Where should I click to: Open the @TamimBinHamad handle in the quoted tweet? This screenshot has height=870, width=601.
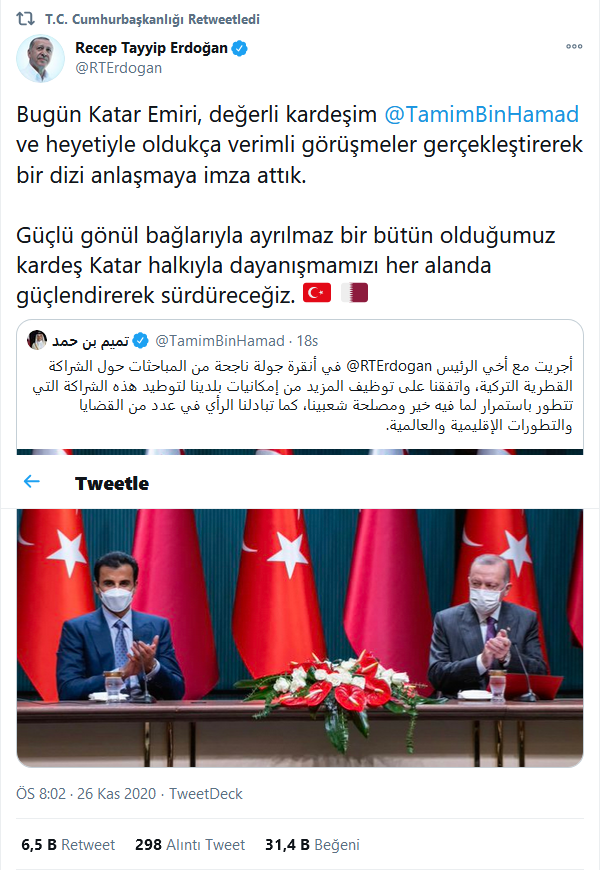click(x=220, y=341)
